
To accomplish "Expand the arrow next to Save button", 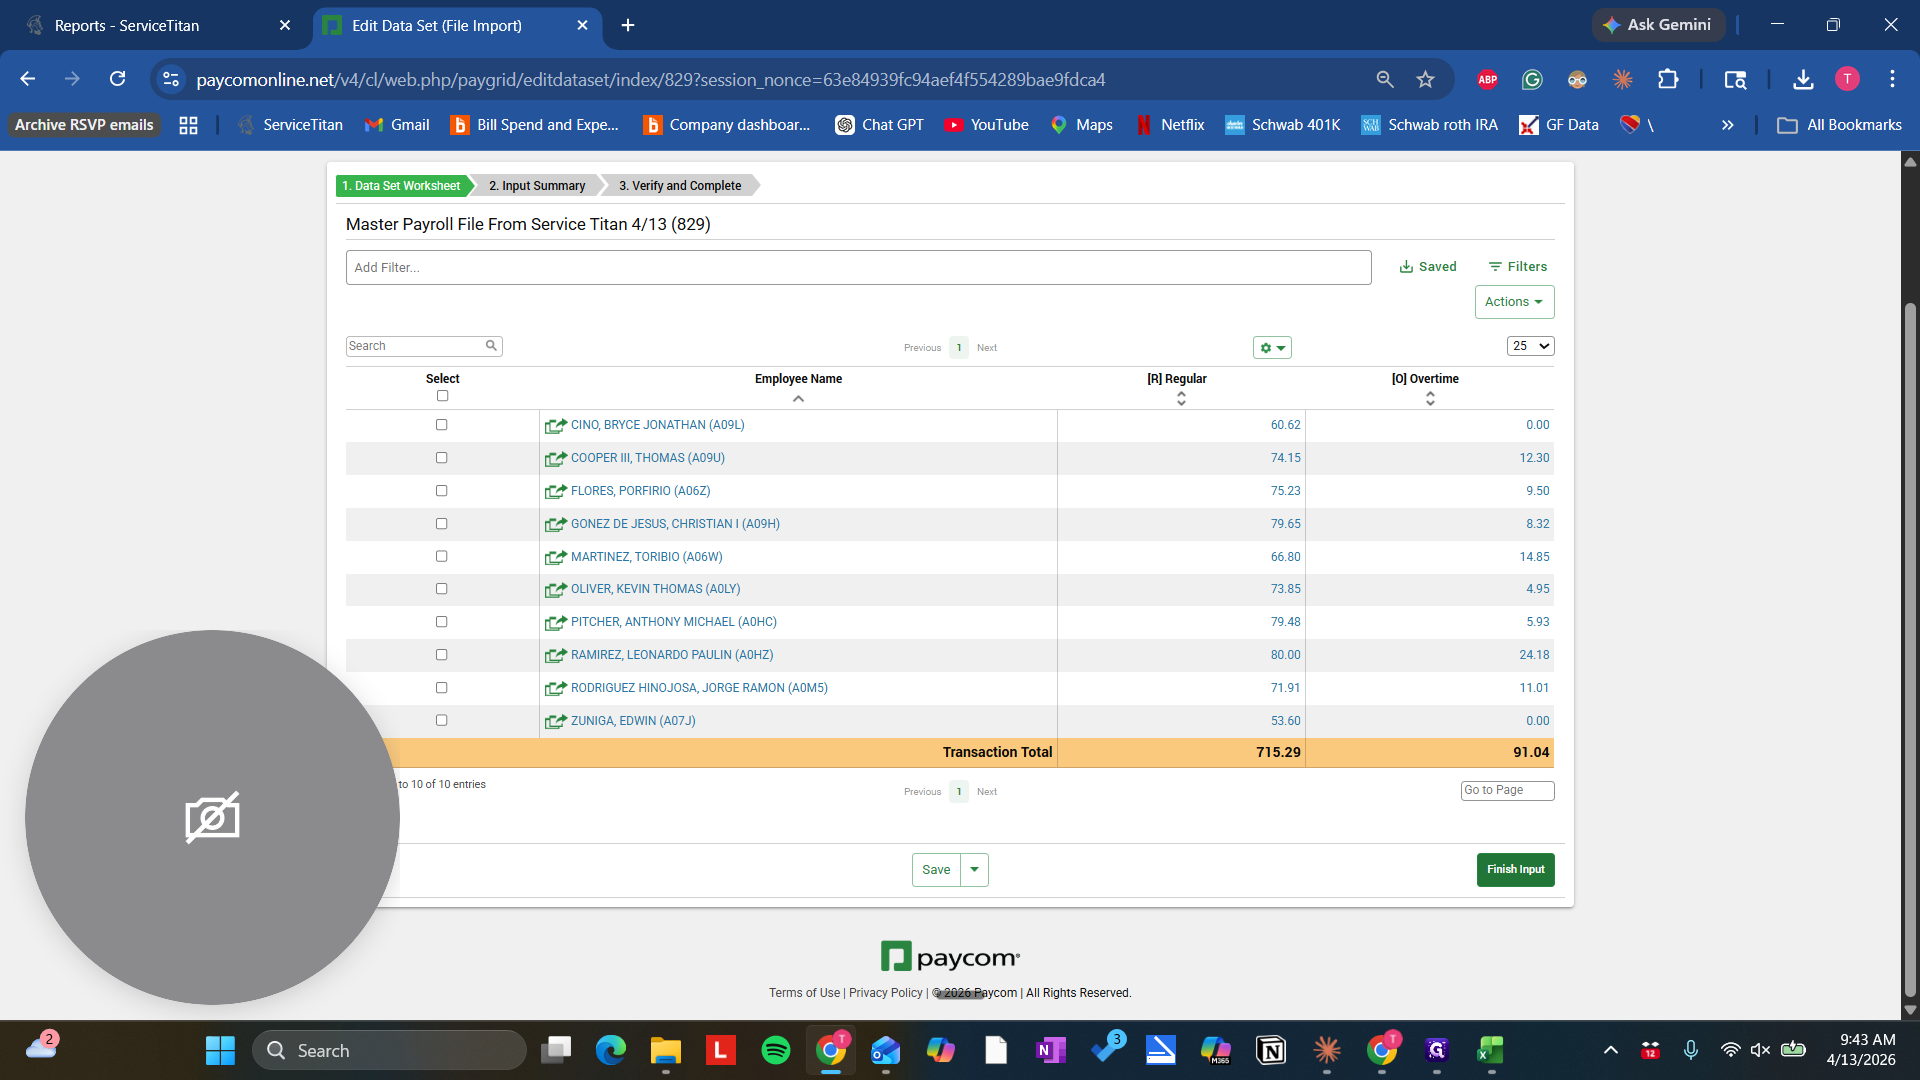I will 974,870.
